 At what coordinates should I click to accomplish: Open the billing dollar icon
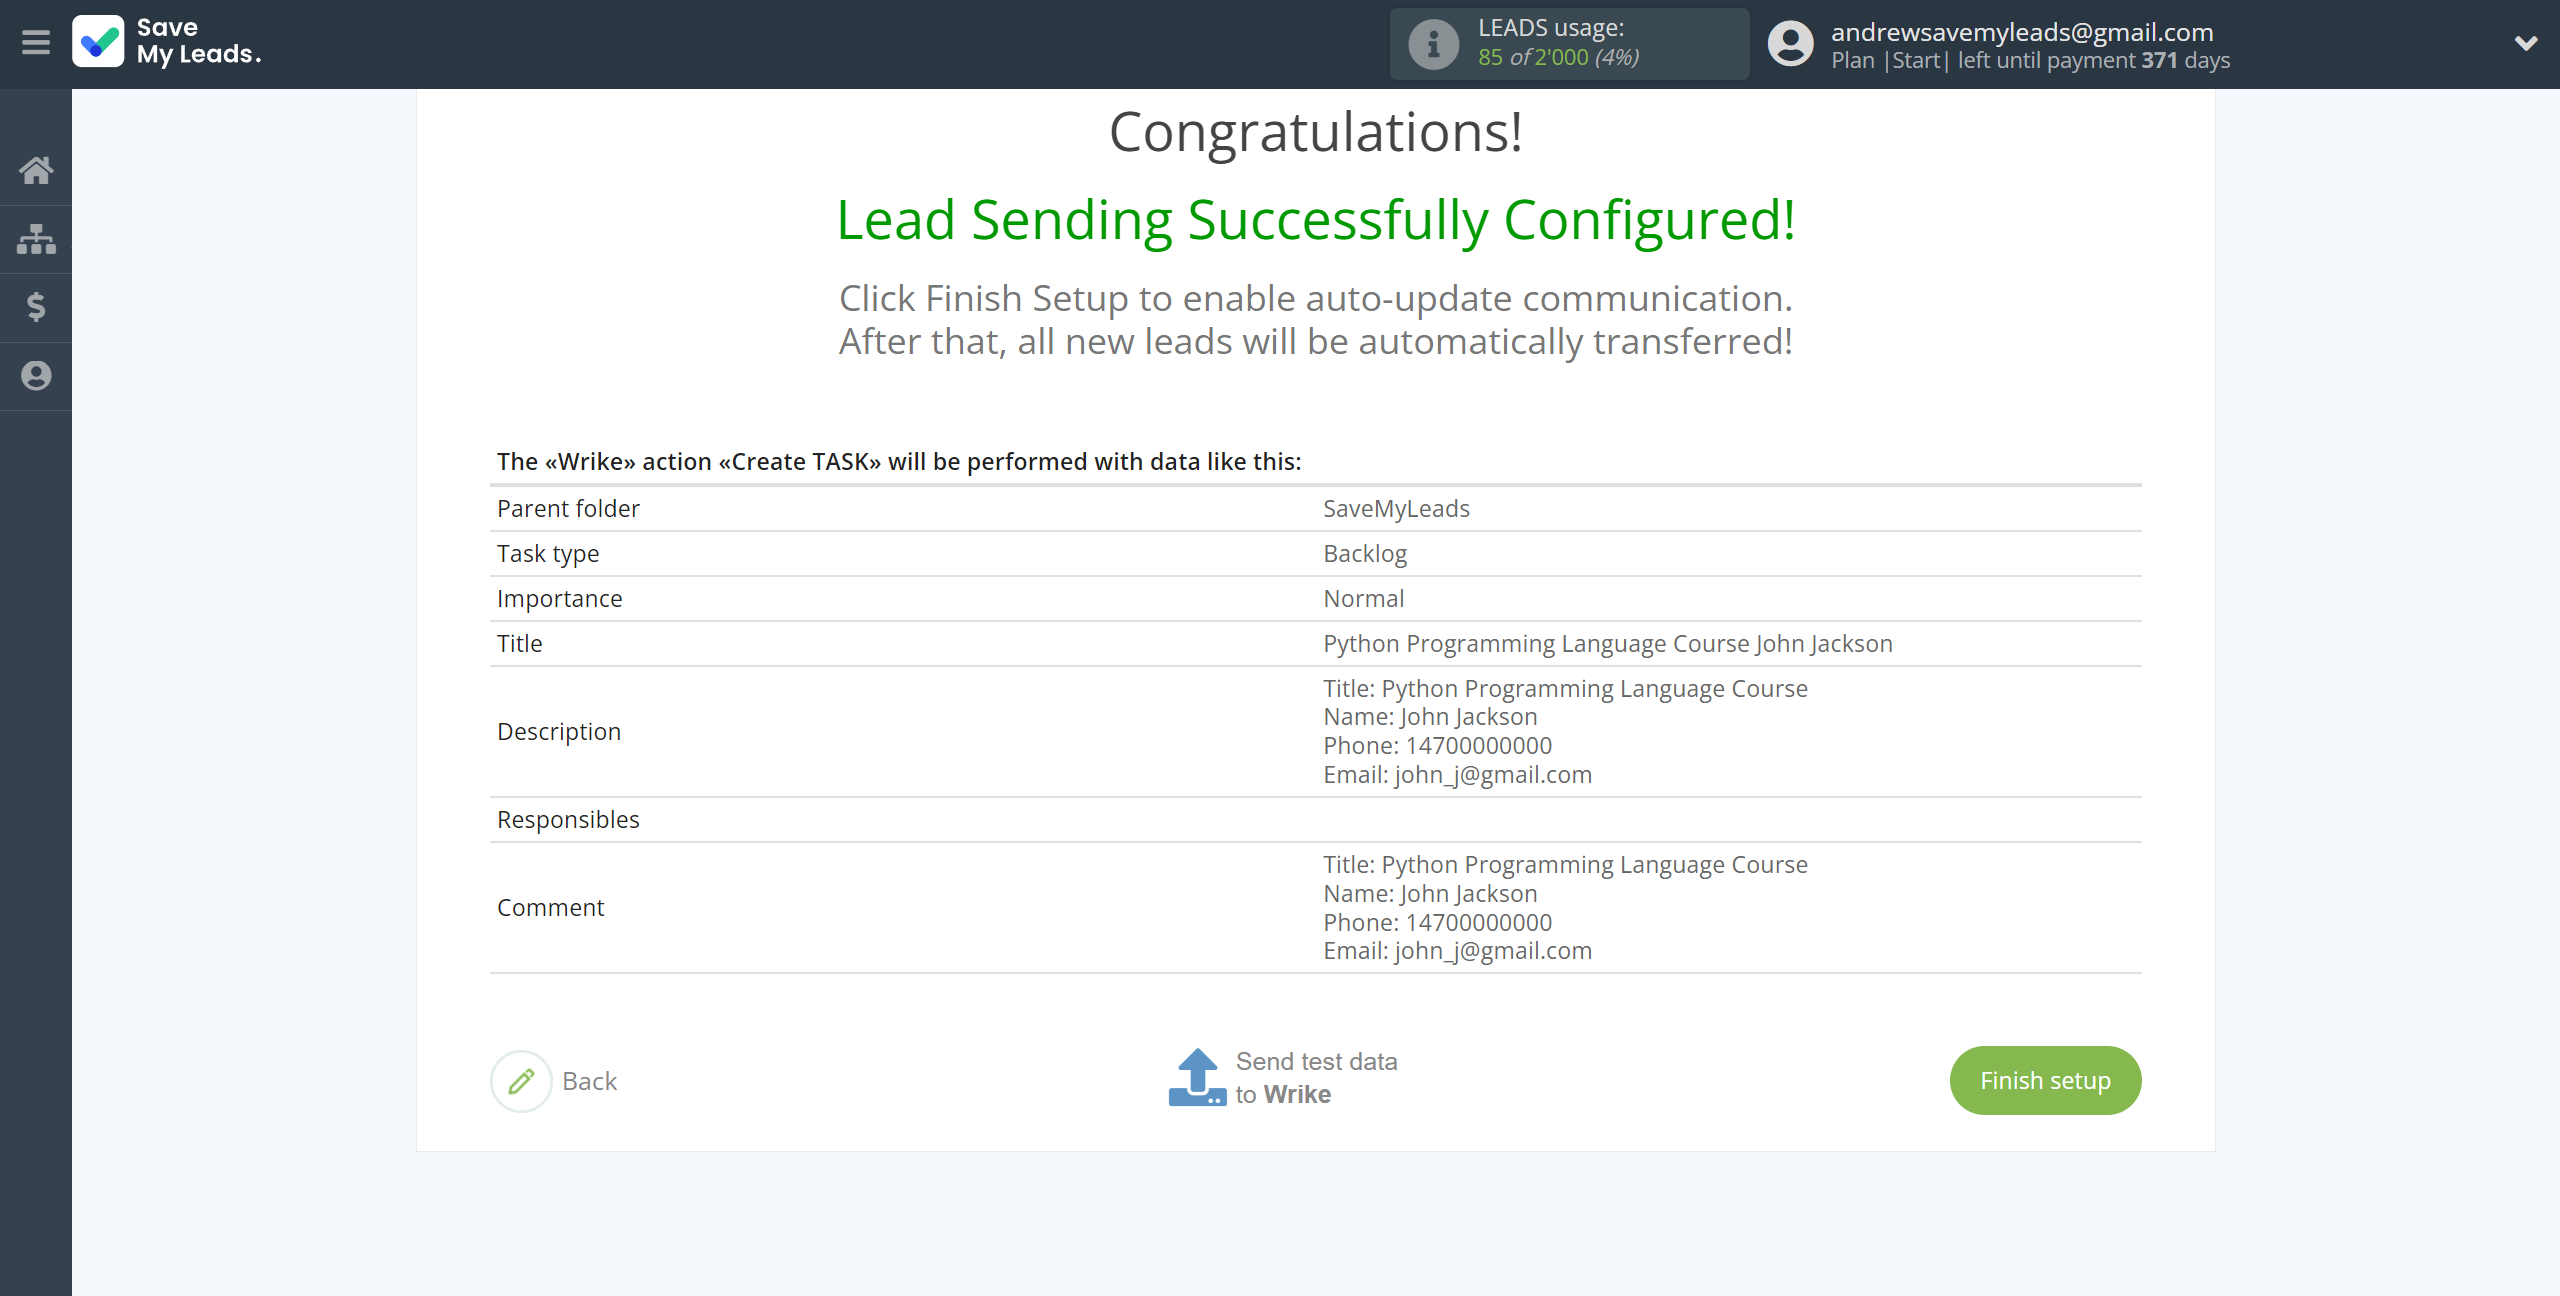coord(36,307)
